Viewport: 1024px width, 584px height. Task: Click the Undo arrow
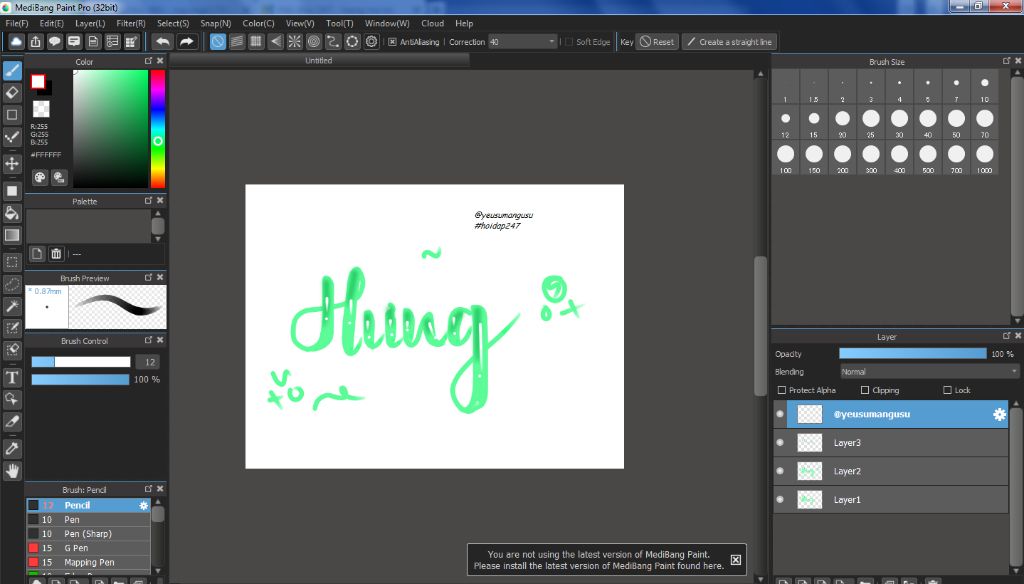[x=163, y=42]
